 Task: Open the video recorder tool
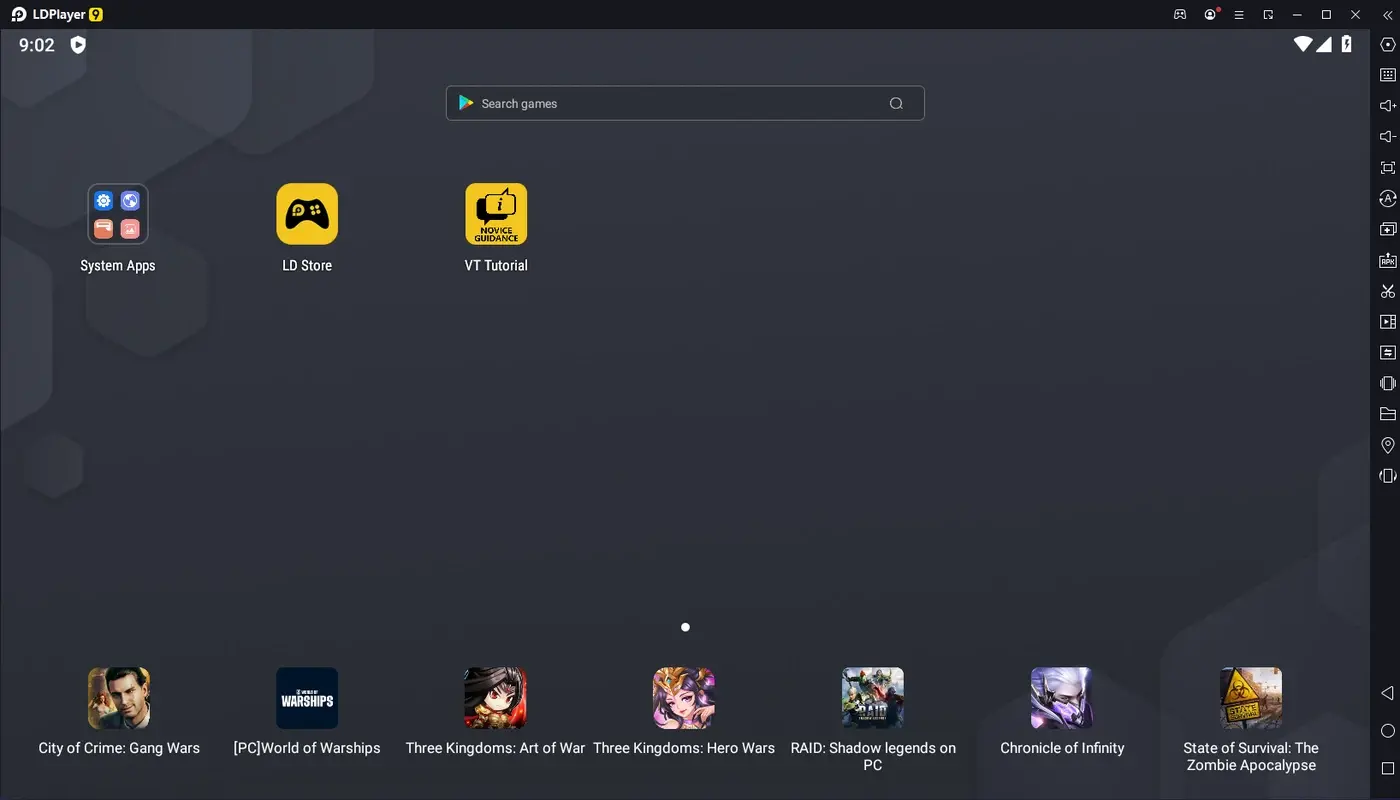[x=1387, y=321]
